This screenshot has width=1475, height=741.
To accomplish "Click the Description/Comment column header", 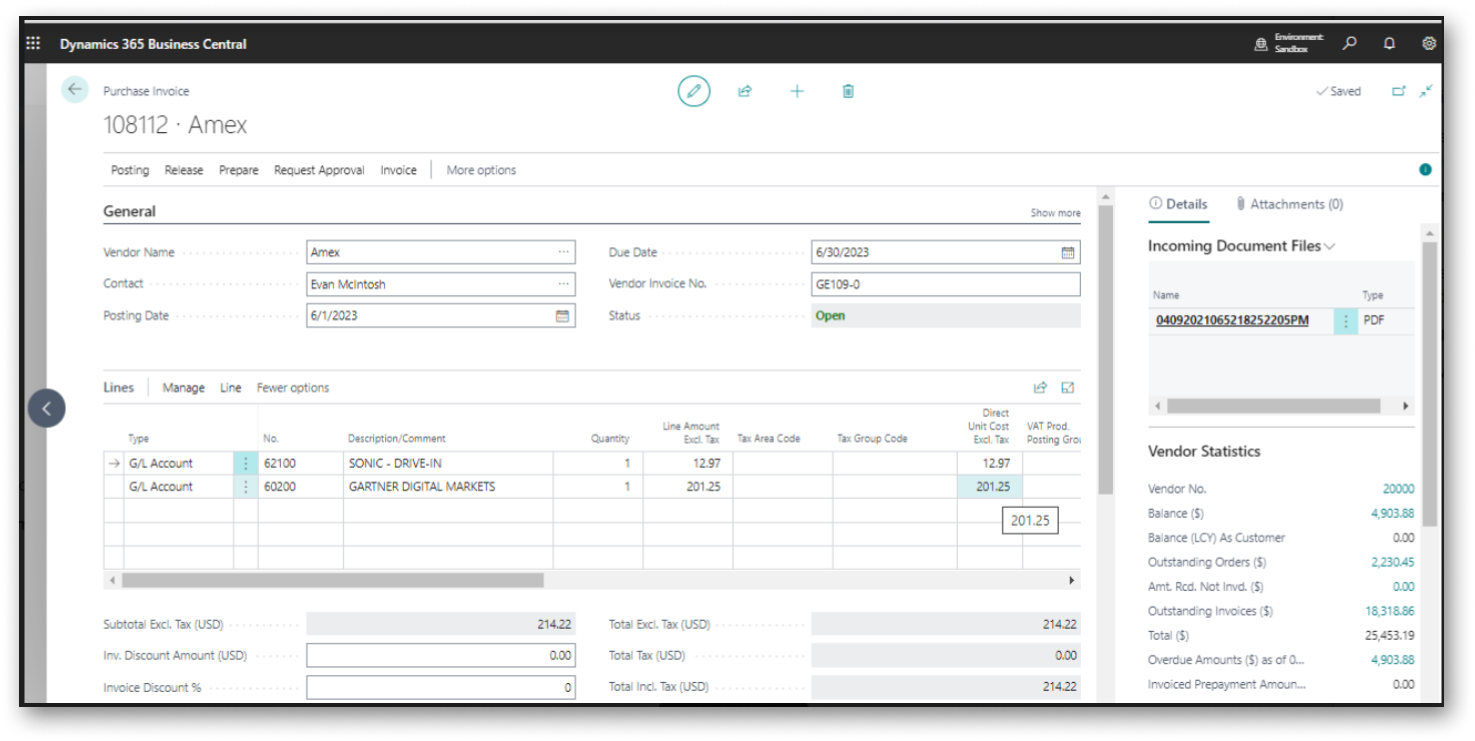I will [x=397, y=439].
